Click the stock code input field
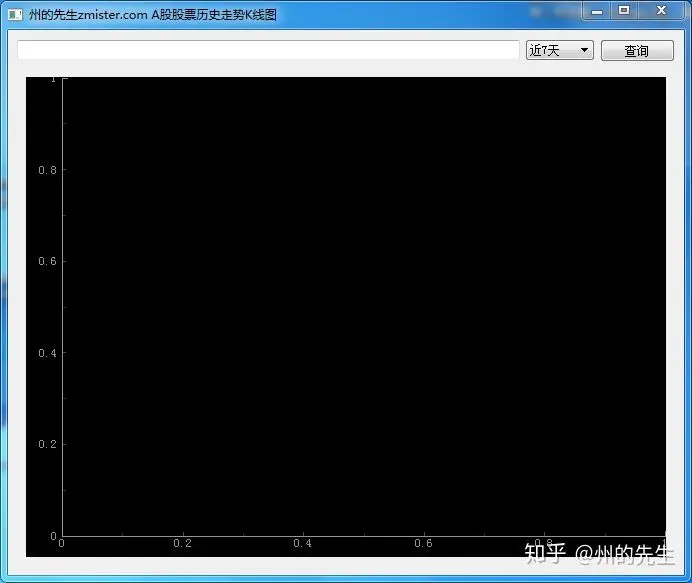Viewport: 692px width, 583px height. 268,50
